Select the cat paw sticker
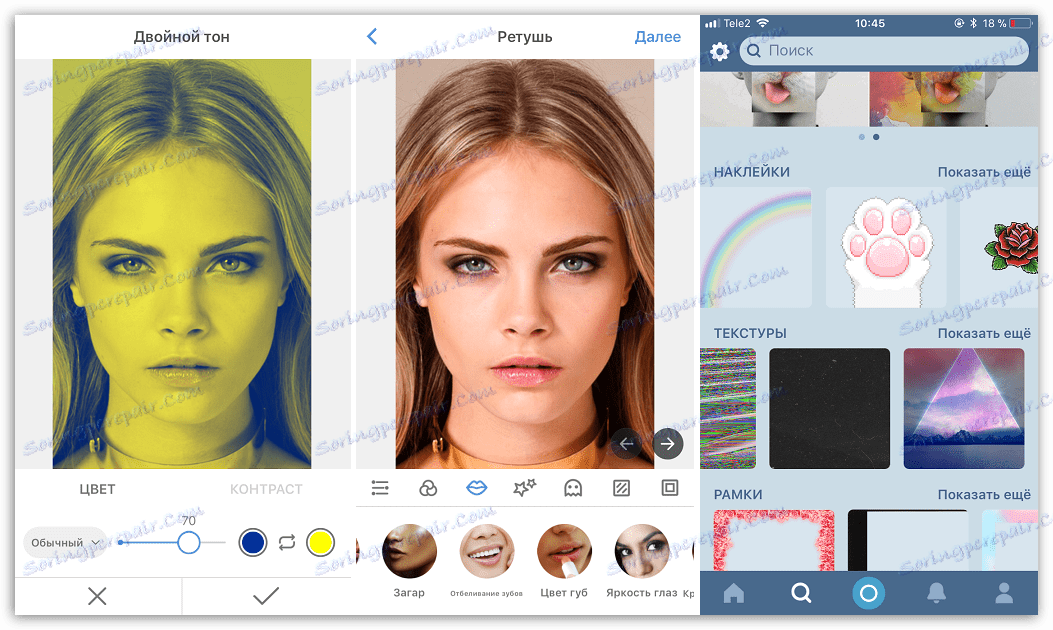 [x=886, y=248]
